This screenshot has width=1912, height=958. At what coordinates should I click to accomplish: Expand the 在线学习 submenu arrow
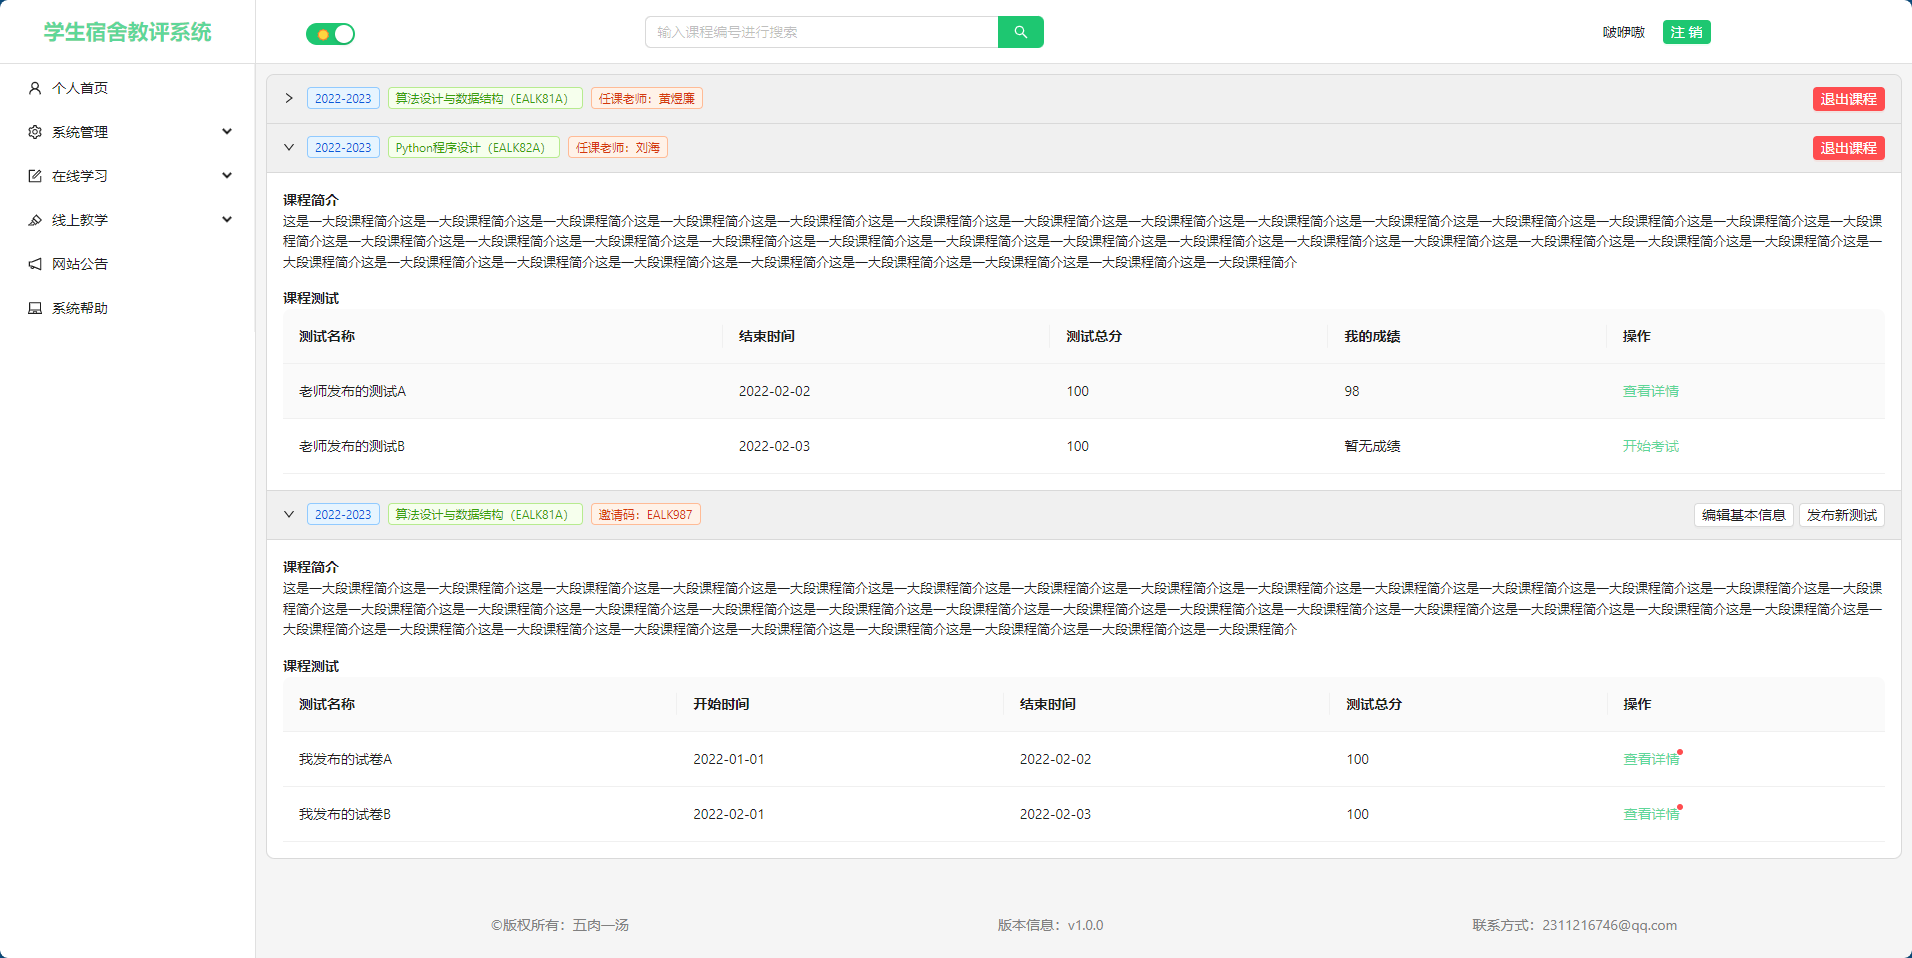tap(227, 176)
